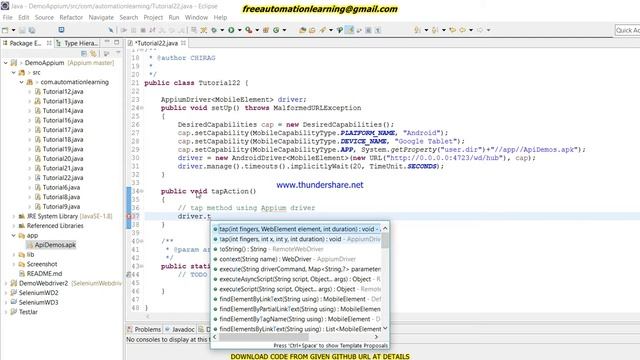Image resolution: width=640 pixels, height=360 pixels.
Task: Select README.md file in tree
Action: click(x=44, y=273)
